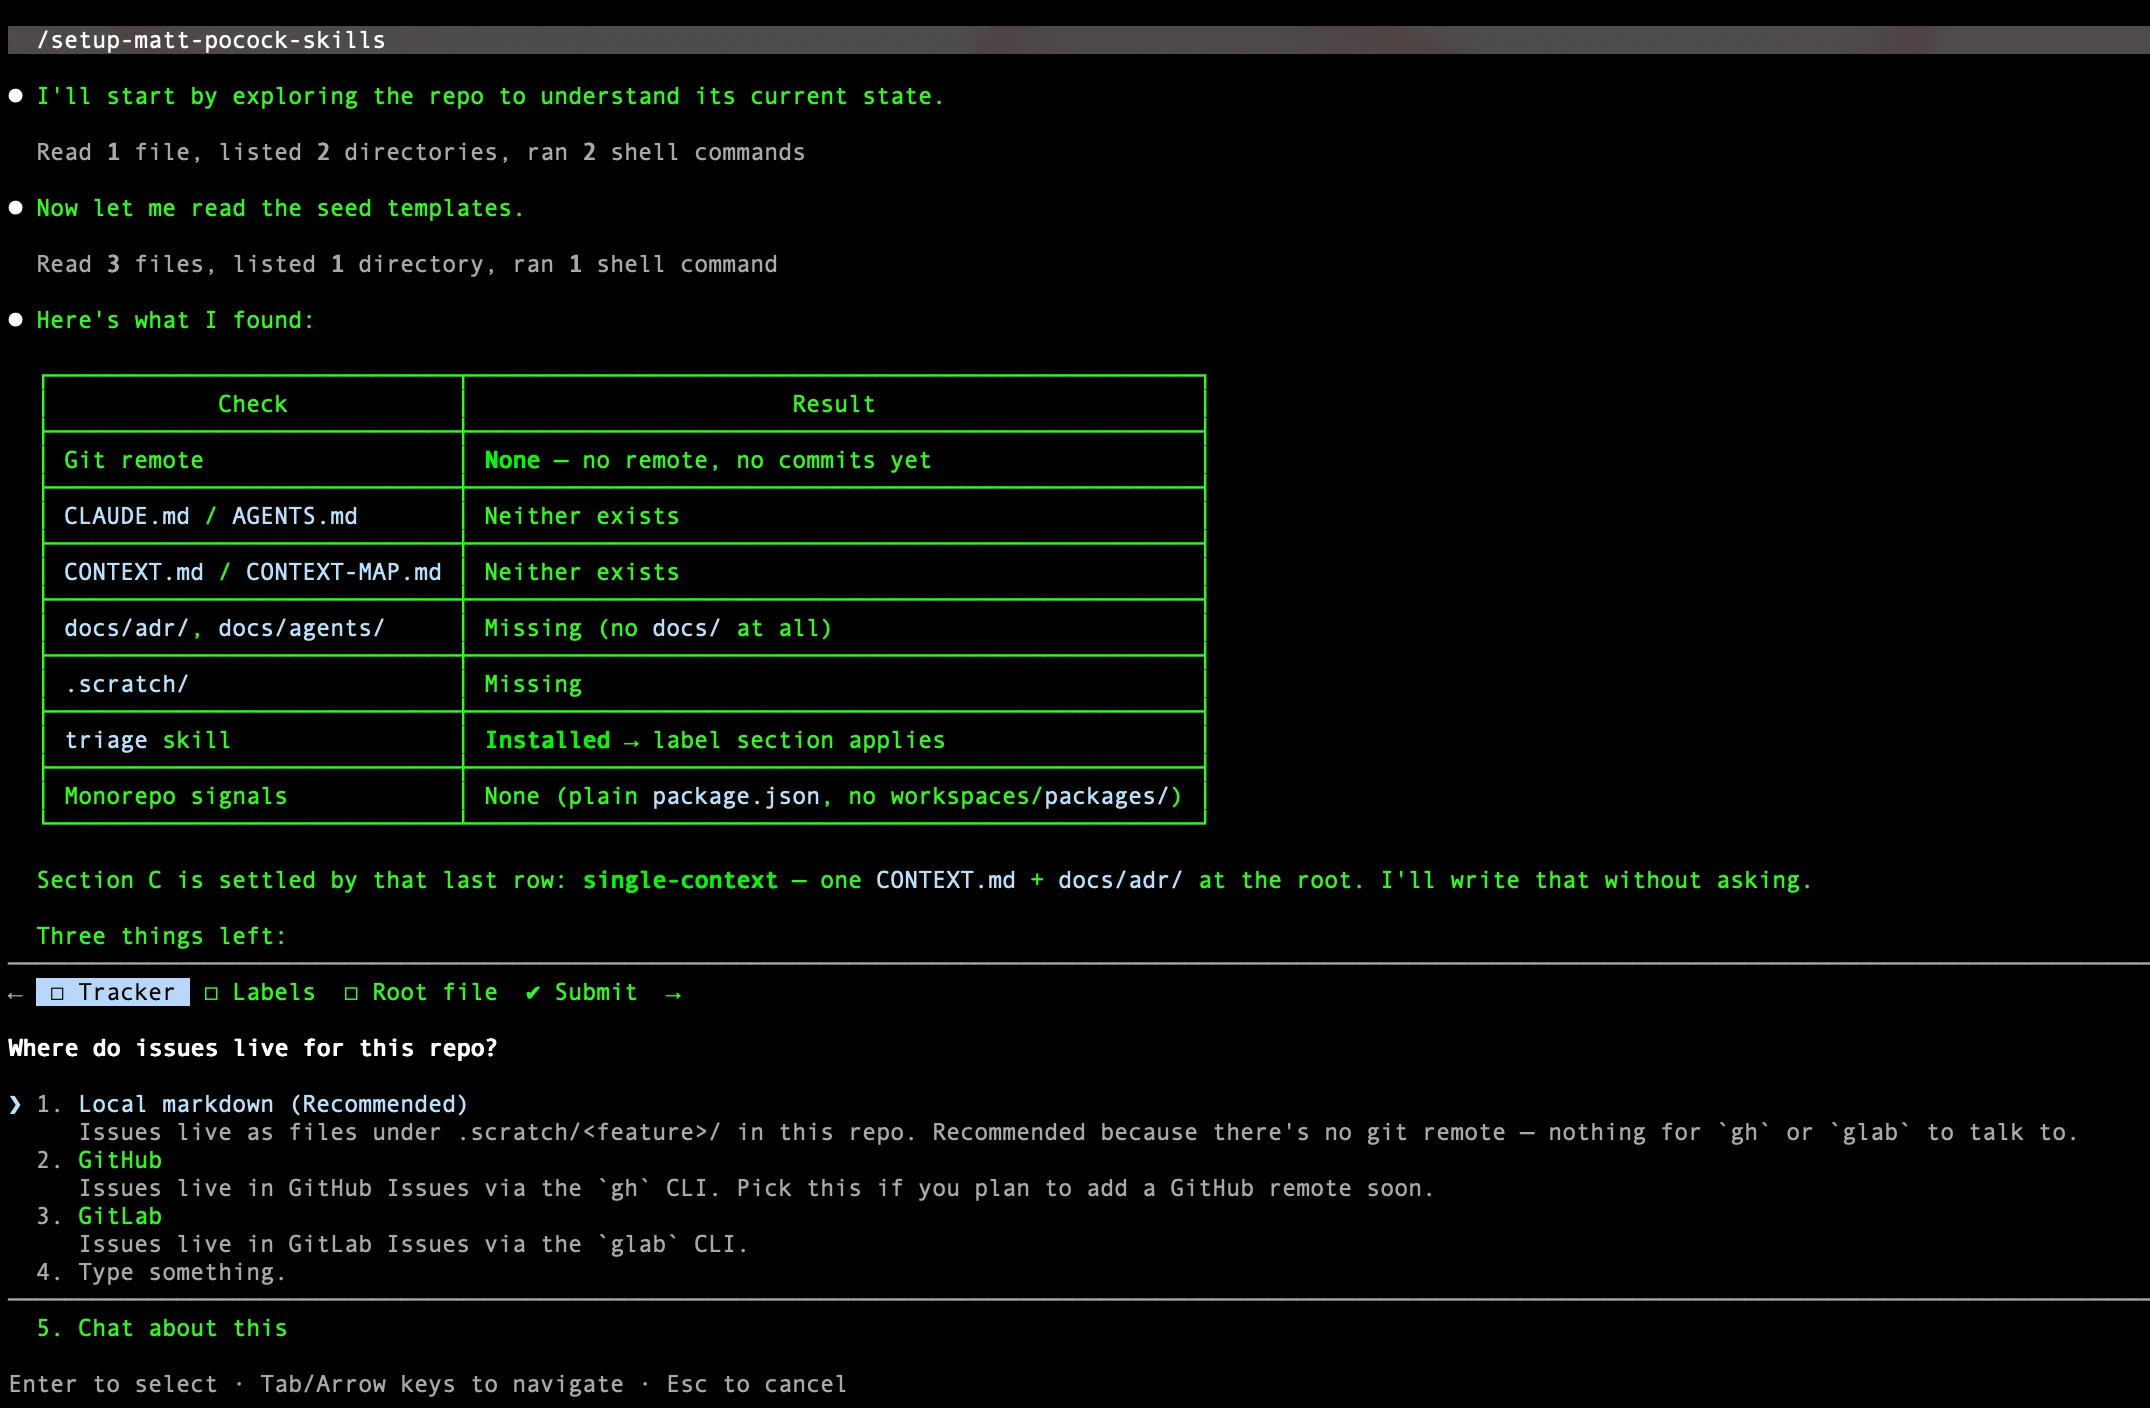
Task: Click the 'Check' table header
Action: [x=253, y=404]
